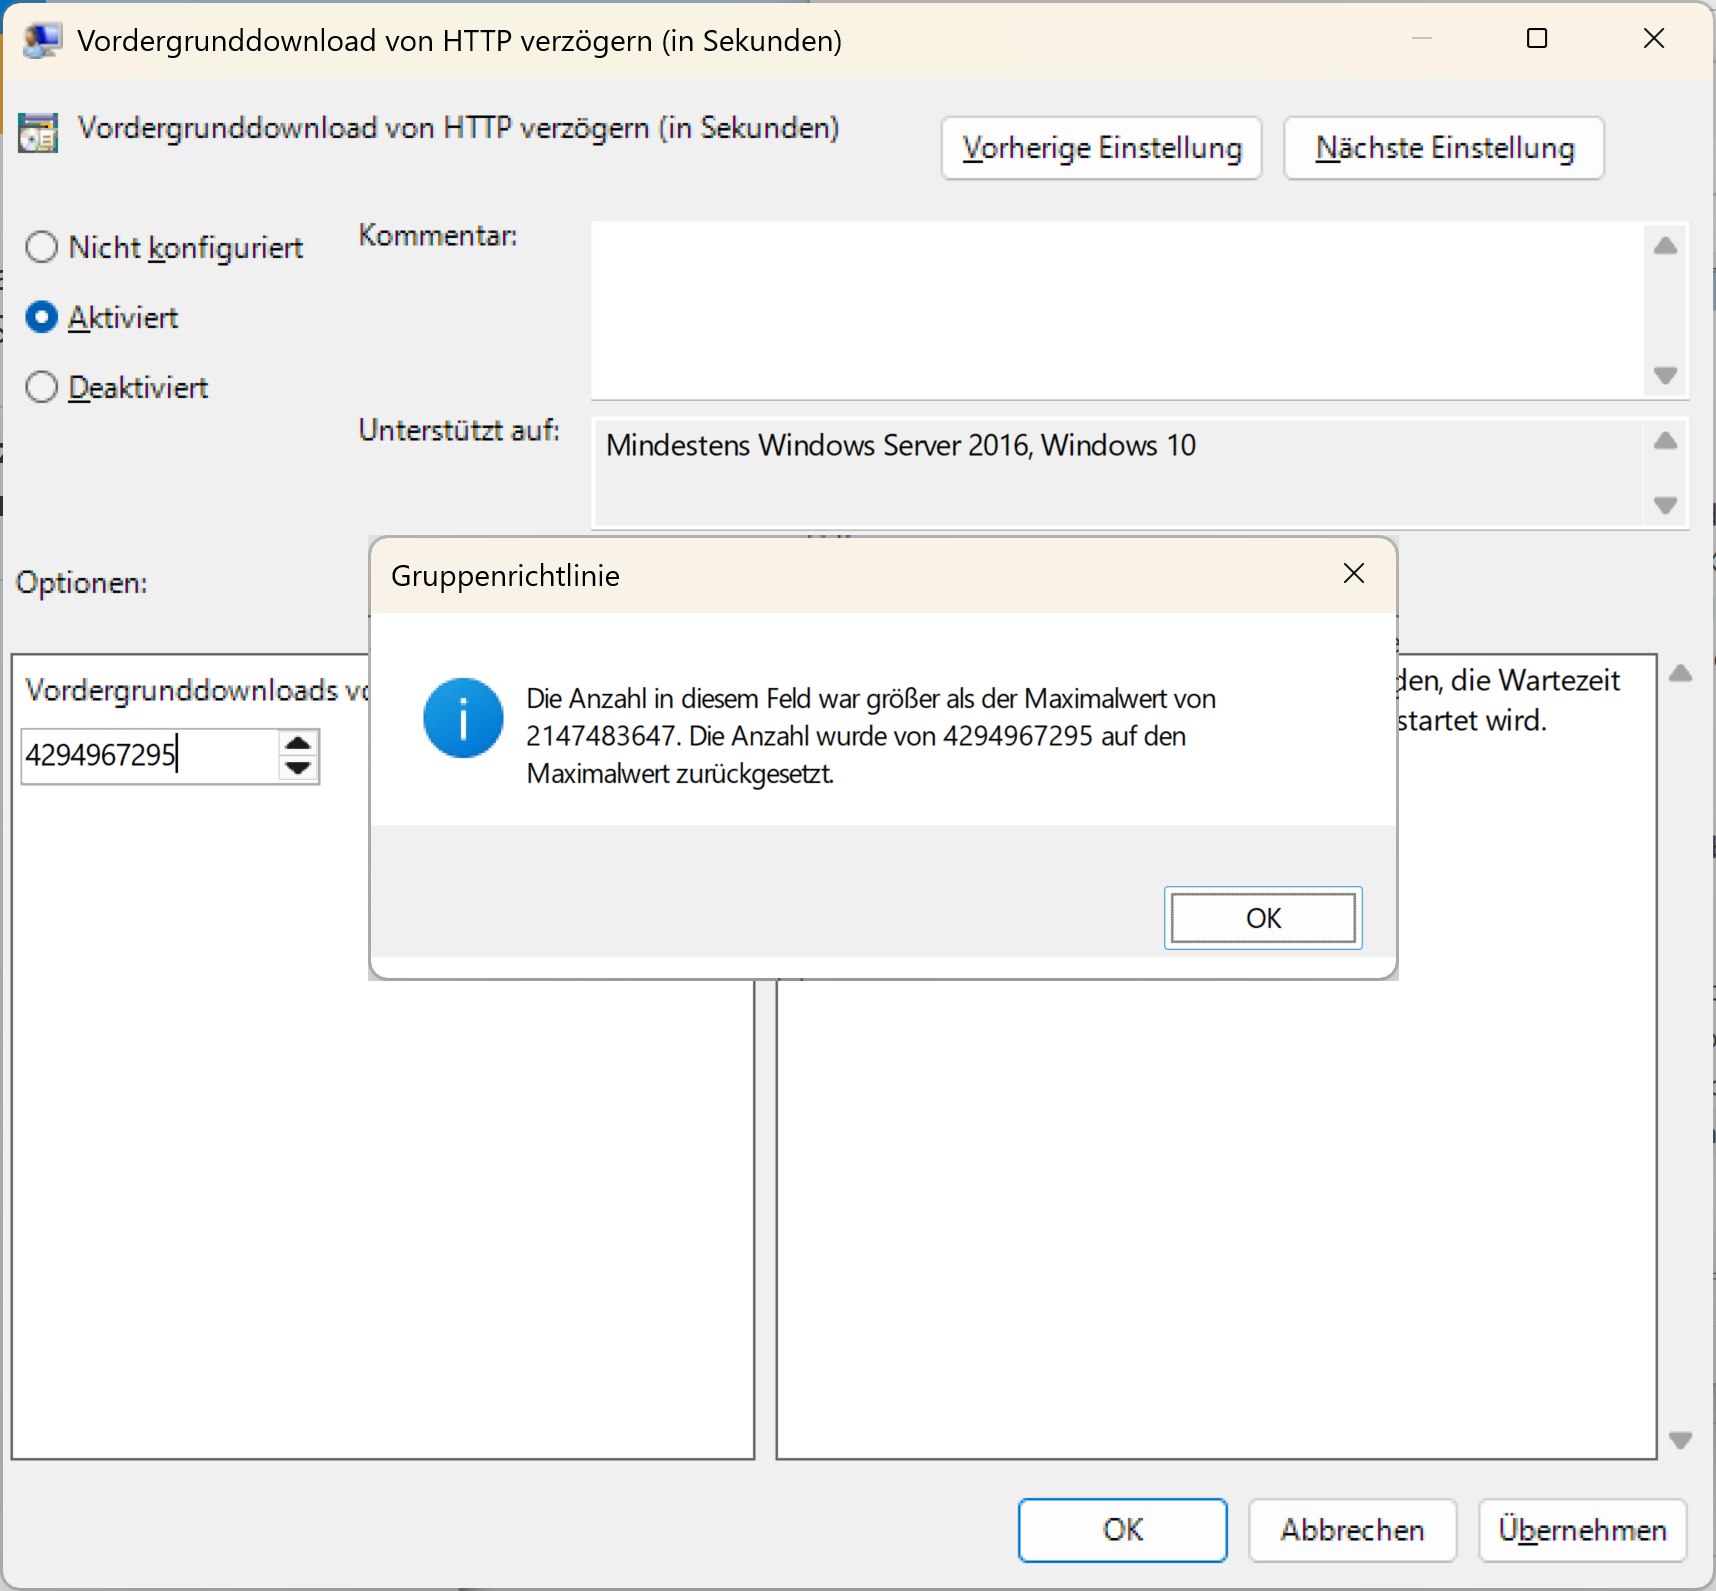This screenshot has width=1716, height=1591.
Task: Decrease the download delay value with down arrow
Action: (298, 768)
